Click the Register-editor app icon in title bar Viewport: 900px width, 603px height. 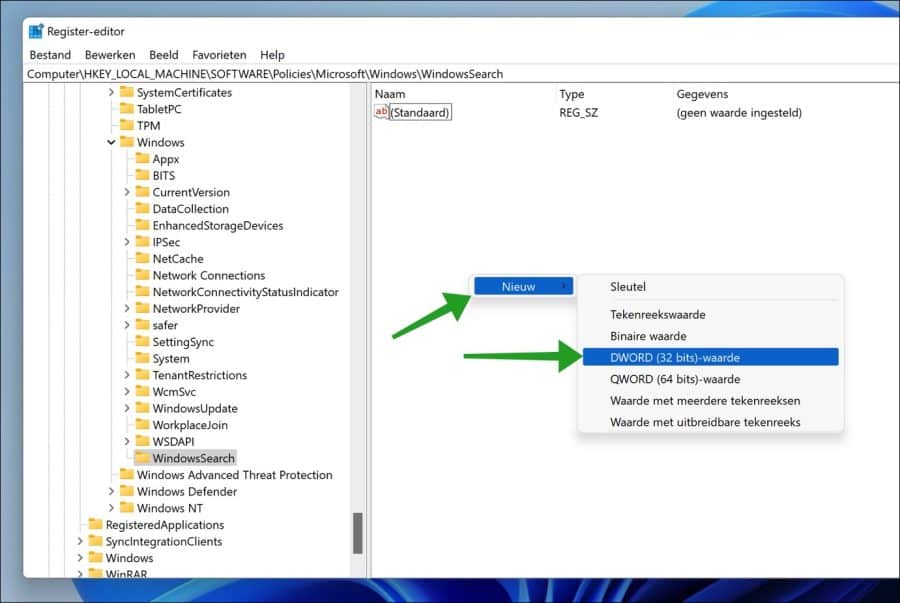point(36,31)
